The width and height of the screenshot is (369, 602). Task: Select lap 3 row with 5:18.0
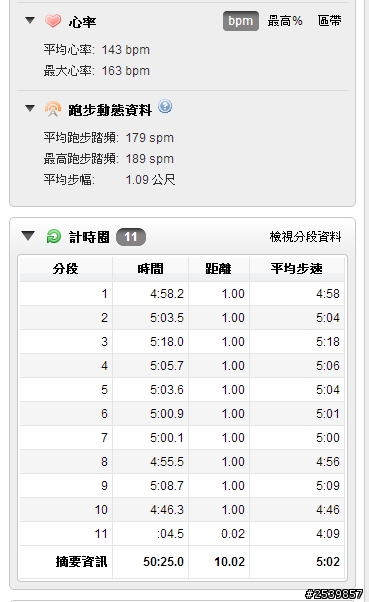click(x=182, y=342)
